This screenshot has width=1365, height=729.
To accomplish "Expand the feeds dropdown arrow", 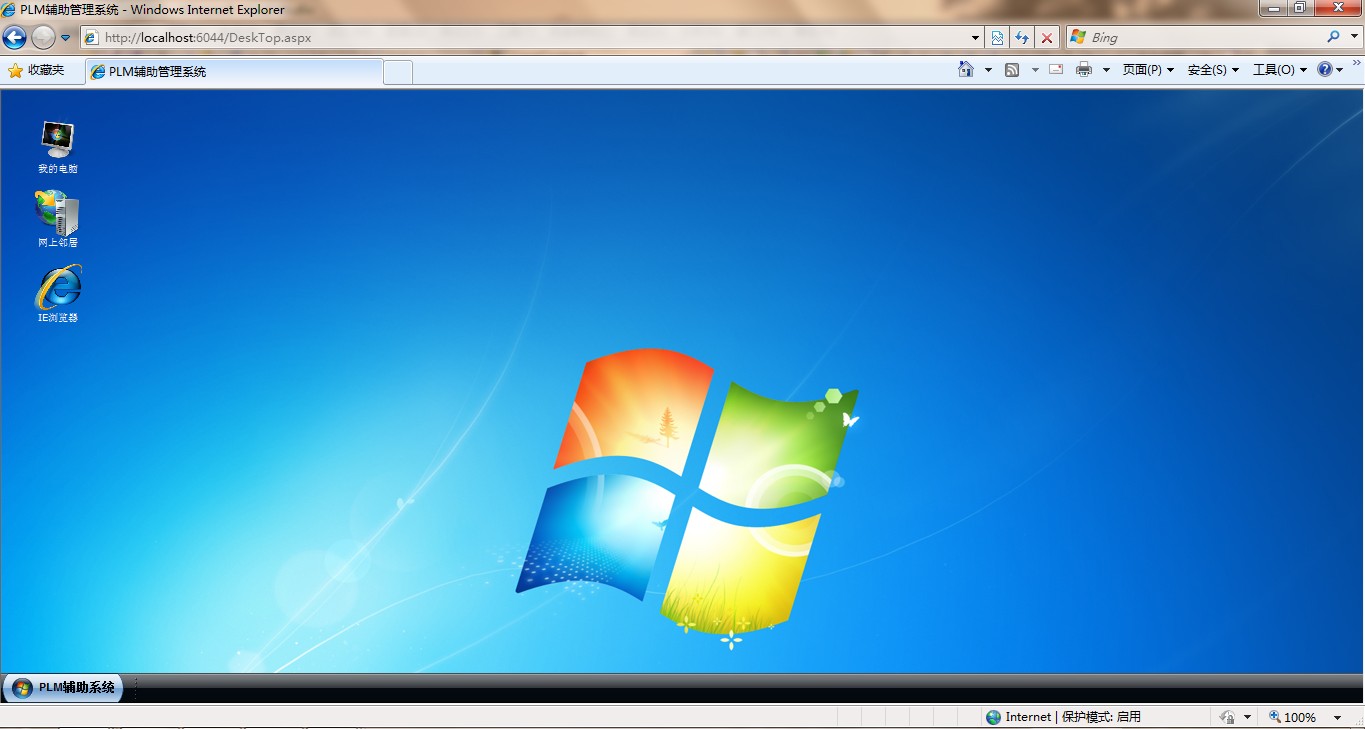I will 1035,70.
